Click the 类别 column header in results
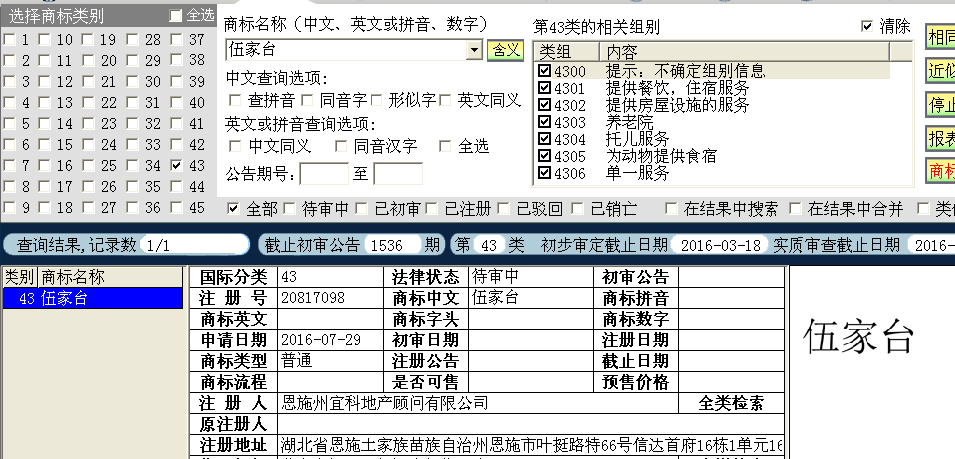Image resolution: width=955 pixels, height=459 pixels. click(x=20, y=277)
